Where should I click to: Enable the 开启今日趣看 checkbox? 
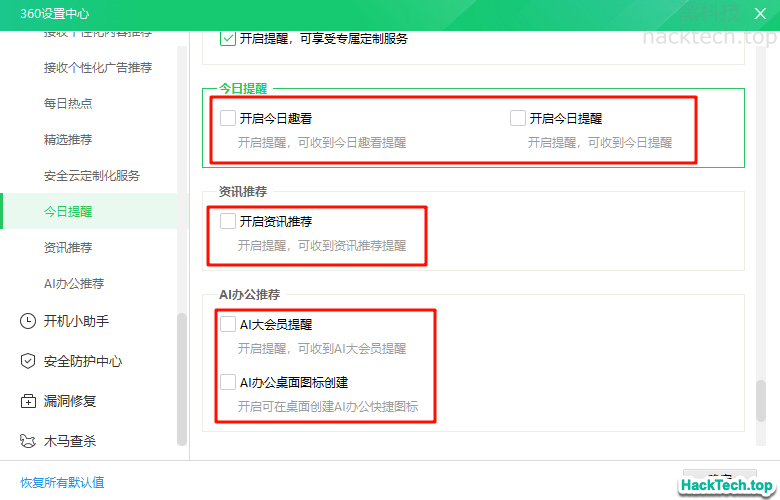pos(228,118)
